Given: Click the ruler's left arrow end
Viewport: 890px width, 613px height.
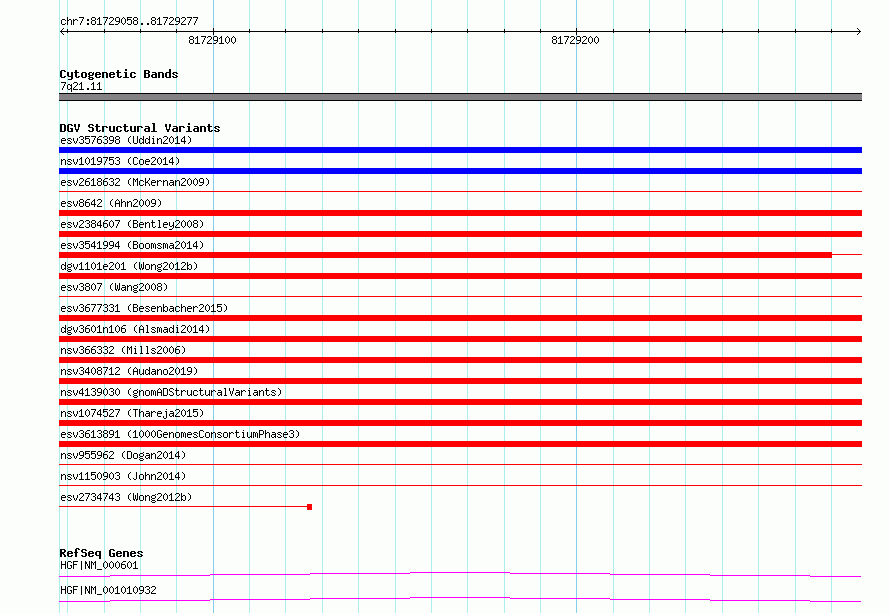Looking at the screenshot, I should click(x=63, y=32).
